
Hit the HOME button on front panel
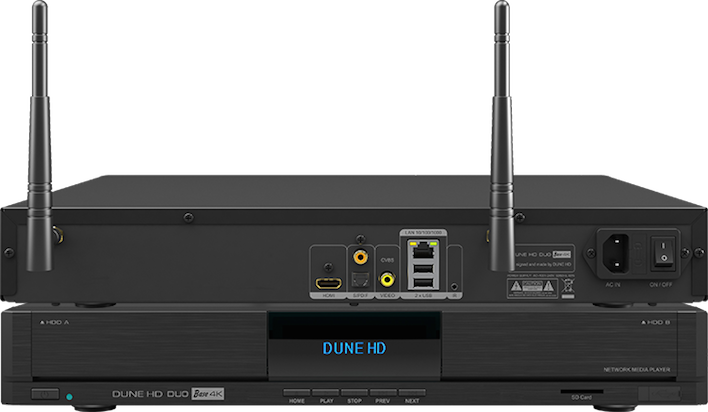(297, 393)
